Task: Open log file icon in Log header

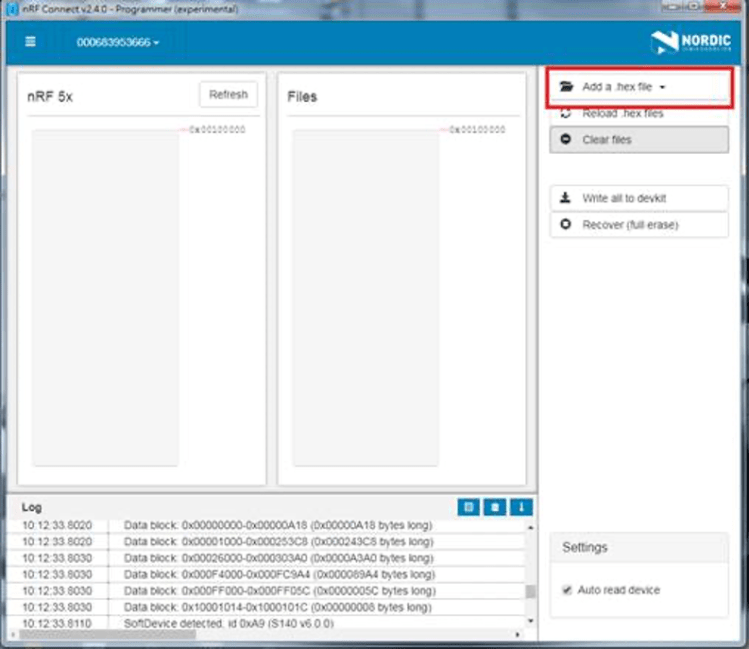Action: click(468, 507)
